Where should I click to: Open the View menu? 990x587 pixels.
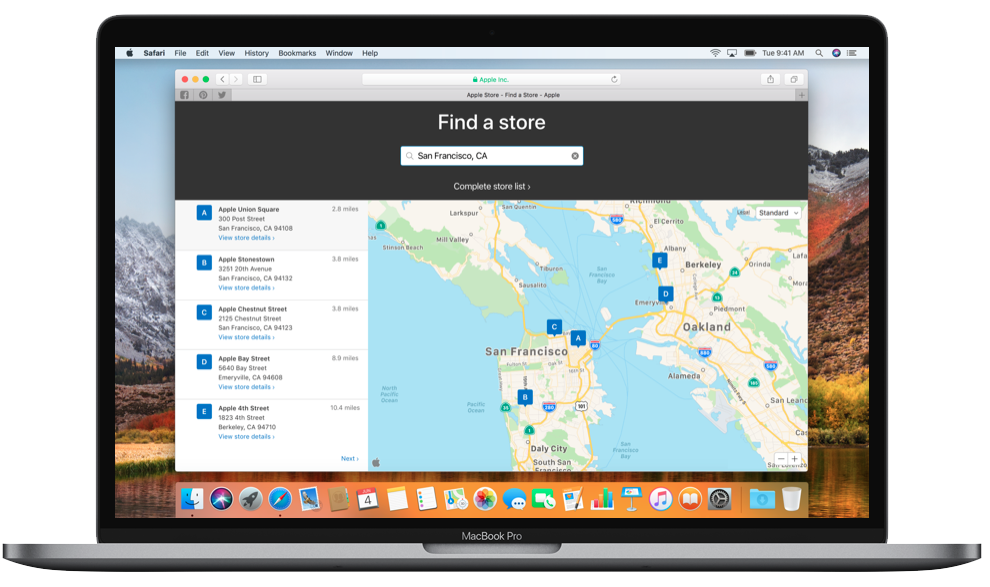click(227, 53)
